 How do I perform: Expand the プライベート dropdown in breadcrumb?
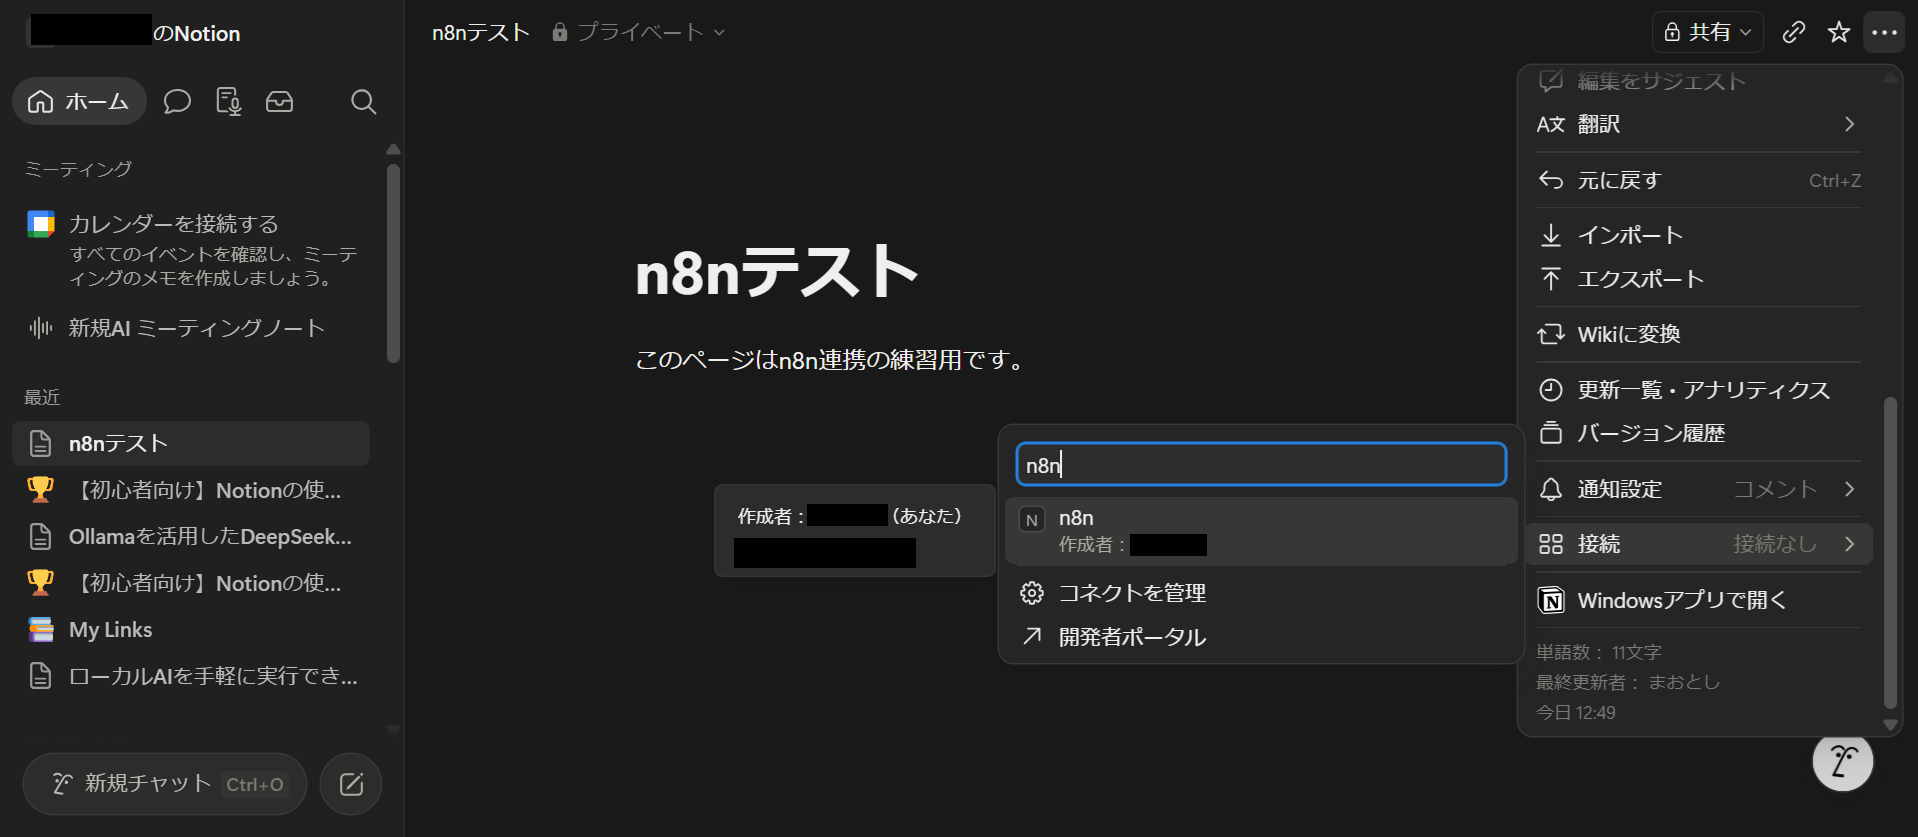pos(638,33)
